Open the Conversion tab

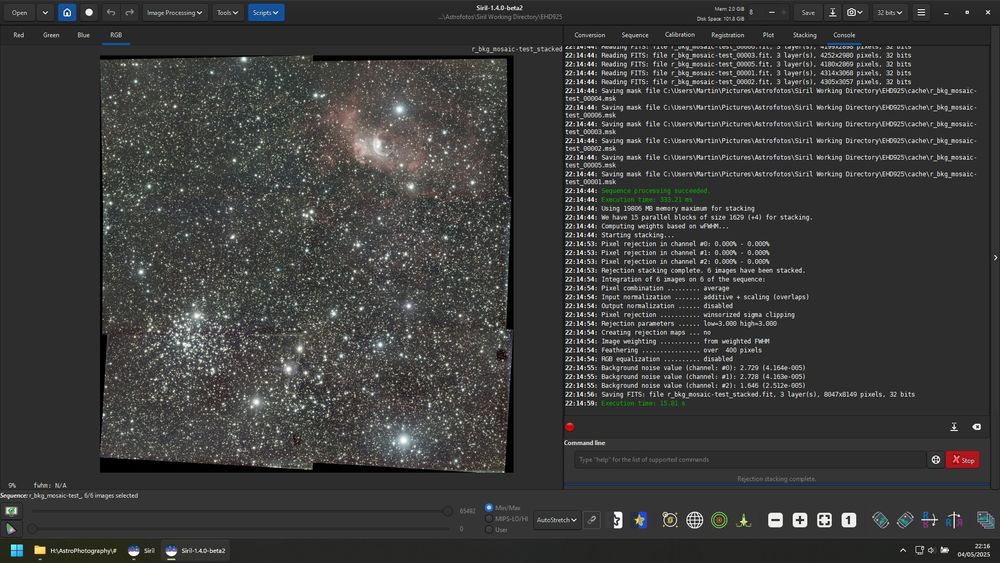point(589,35)
